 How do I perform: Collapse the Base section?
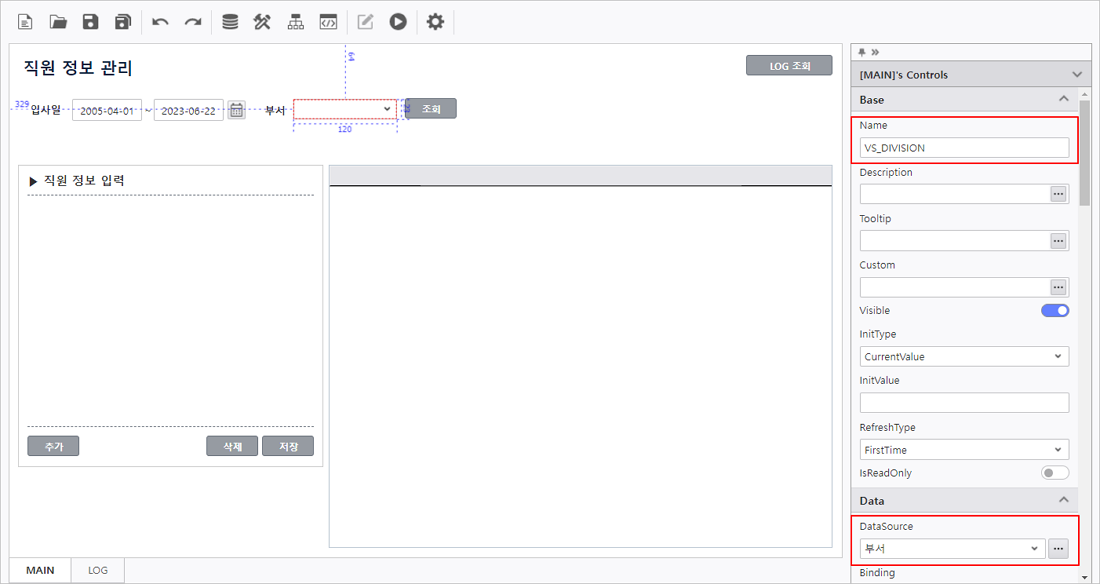(x=1063, y=100)
